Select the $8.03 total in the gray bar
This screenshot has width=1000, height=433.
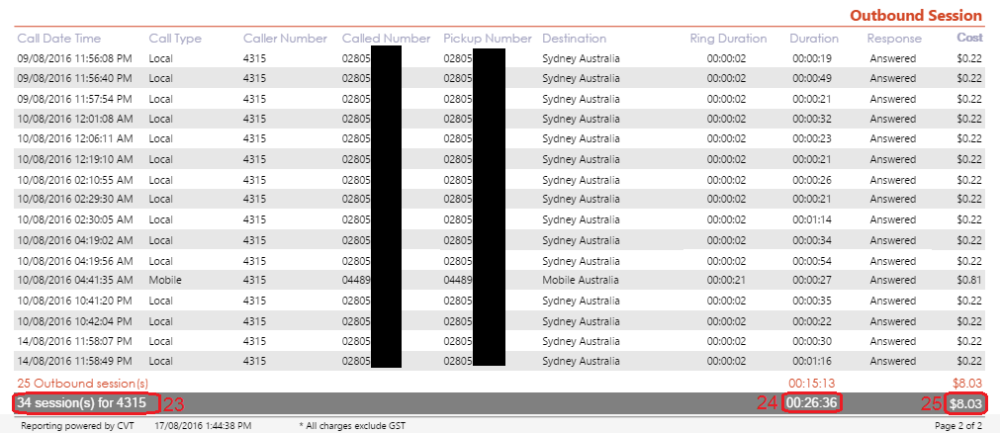pyautogui.click(x=966, y=404)
